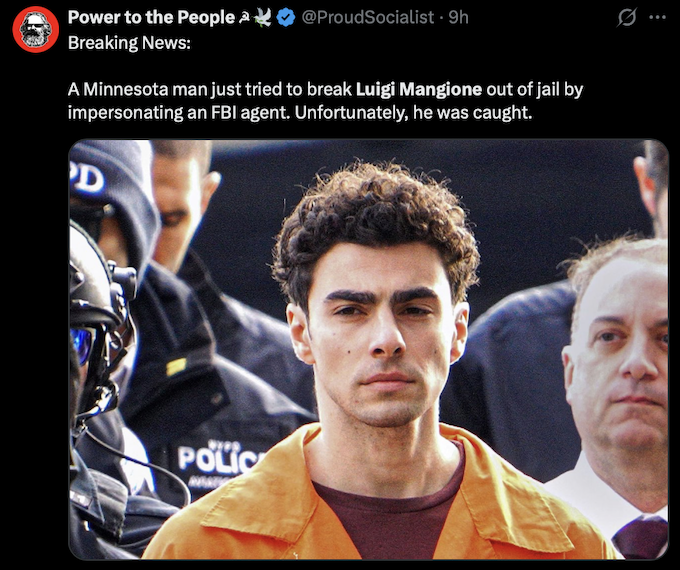Click the gray-haired man's maroon tie
The height and width of the screenshot is (570, 680).
click(640, 537)
